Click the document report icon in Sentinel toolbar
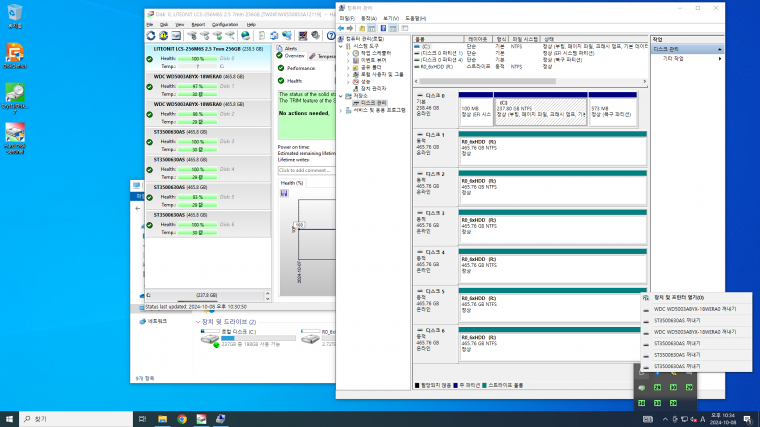Image resolution: width=760 pixels, height=427 pixels. tap(262, 36)
